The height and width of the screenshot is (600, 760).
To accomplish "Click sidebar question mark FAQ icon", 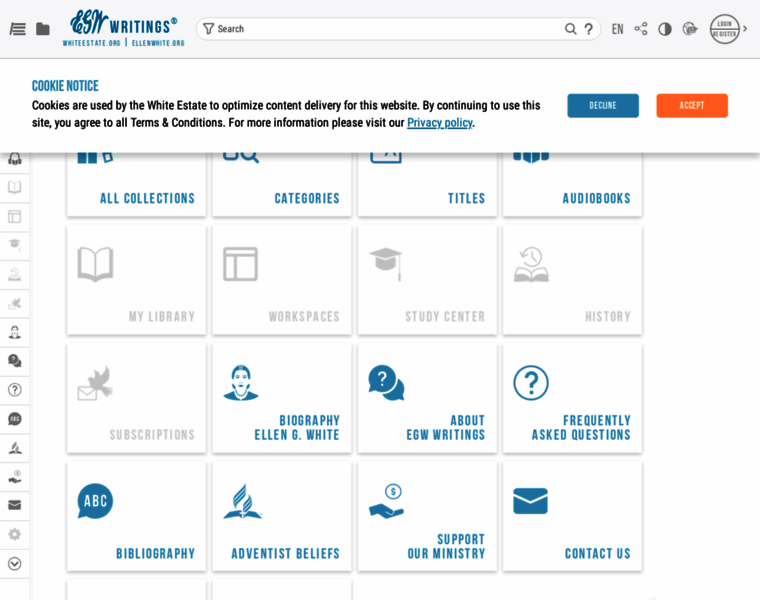I will [x=15, y=390].
